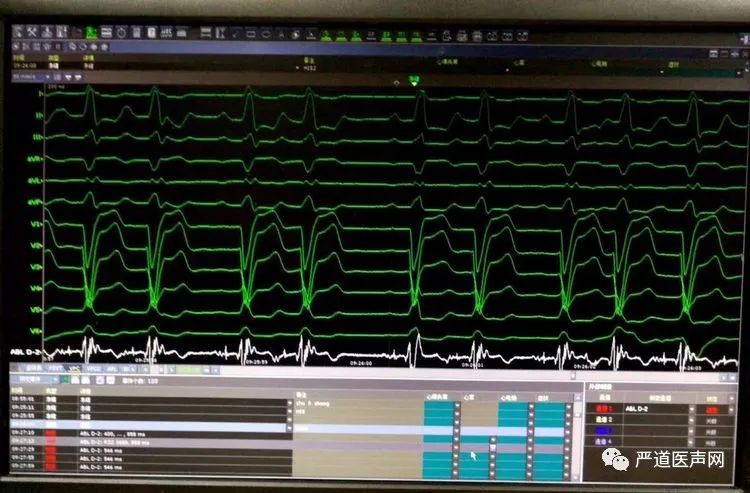Open the ABL D-2 channel source dropdown
Viewport: 750px width, 493px height.
click(x=690, y=409)
